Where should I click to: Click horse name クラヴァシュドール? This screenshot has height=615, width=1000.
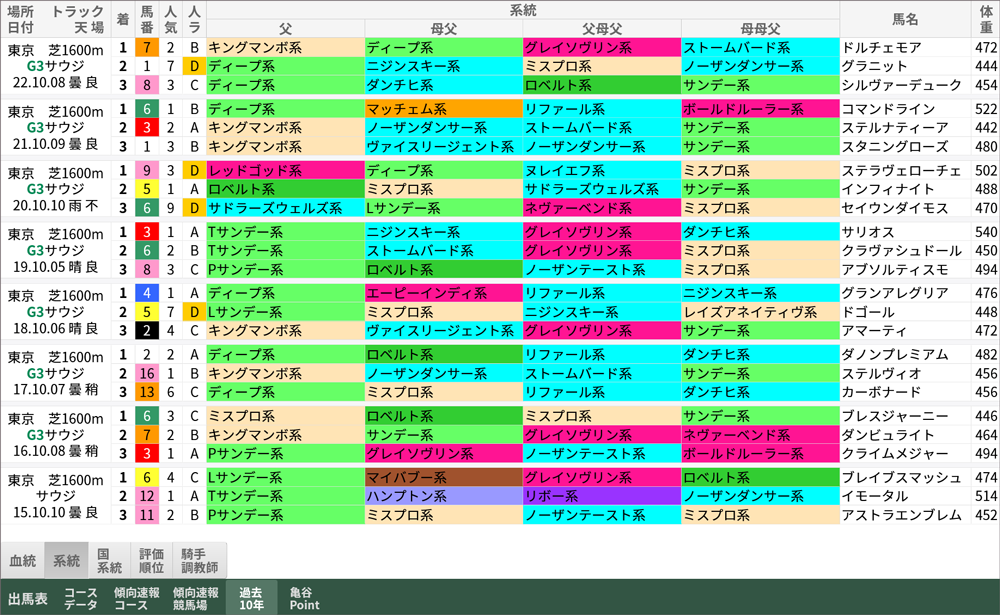pos(901,250)
